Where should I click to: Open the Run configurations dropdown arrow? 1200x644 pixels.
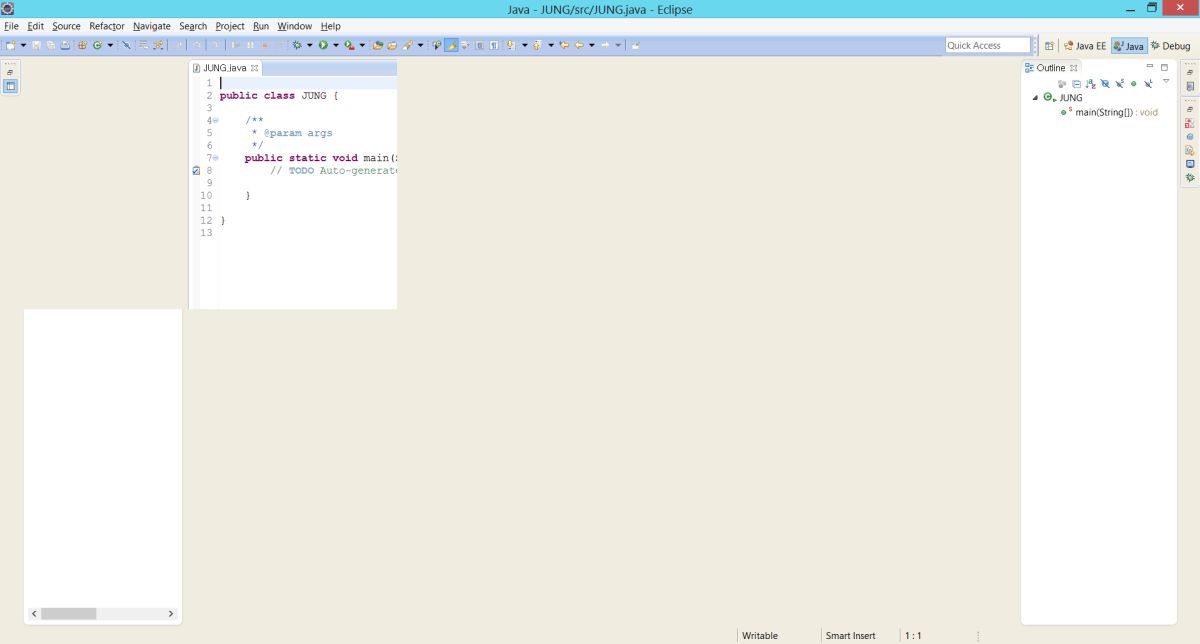pyautogui.click(x=336, y=45)
